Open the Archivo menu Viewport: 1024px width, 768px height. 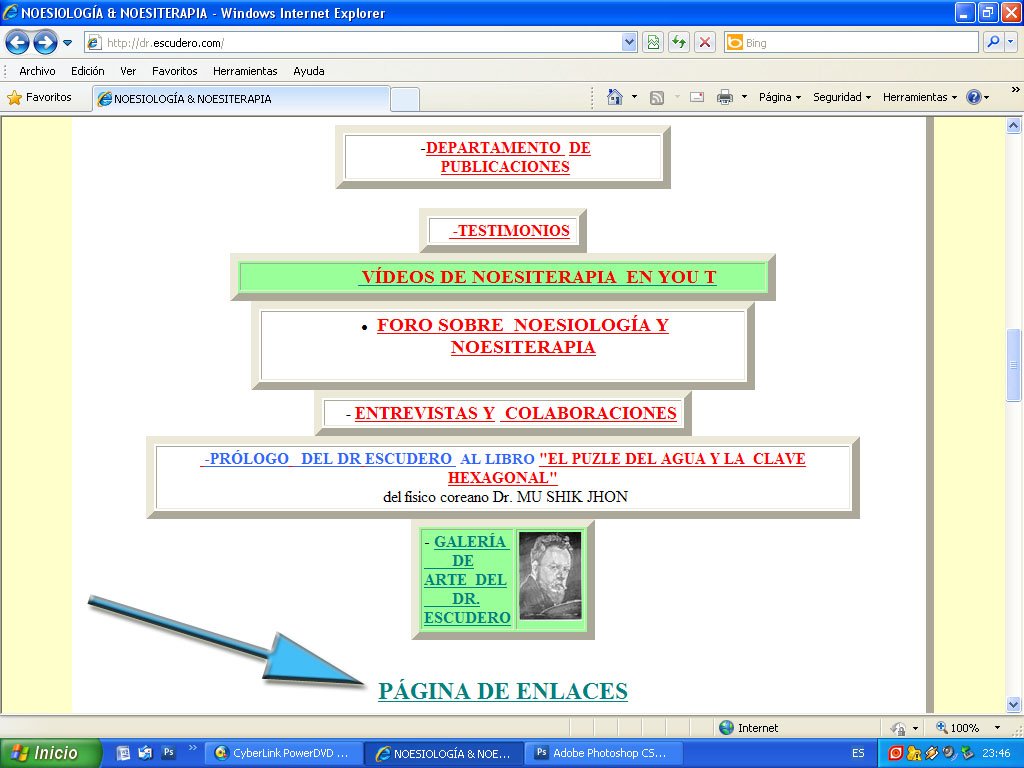tap(37, 71)
